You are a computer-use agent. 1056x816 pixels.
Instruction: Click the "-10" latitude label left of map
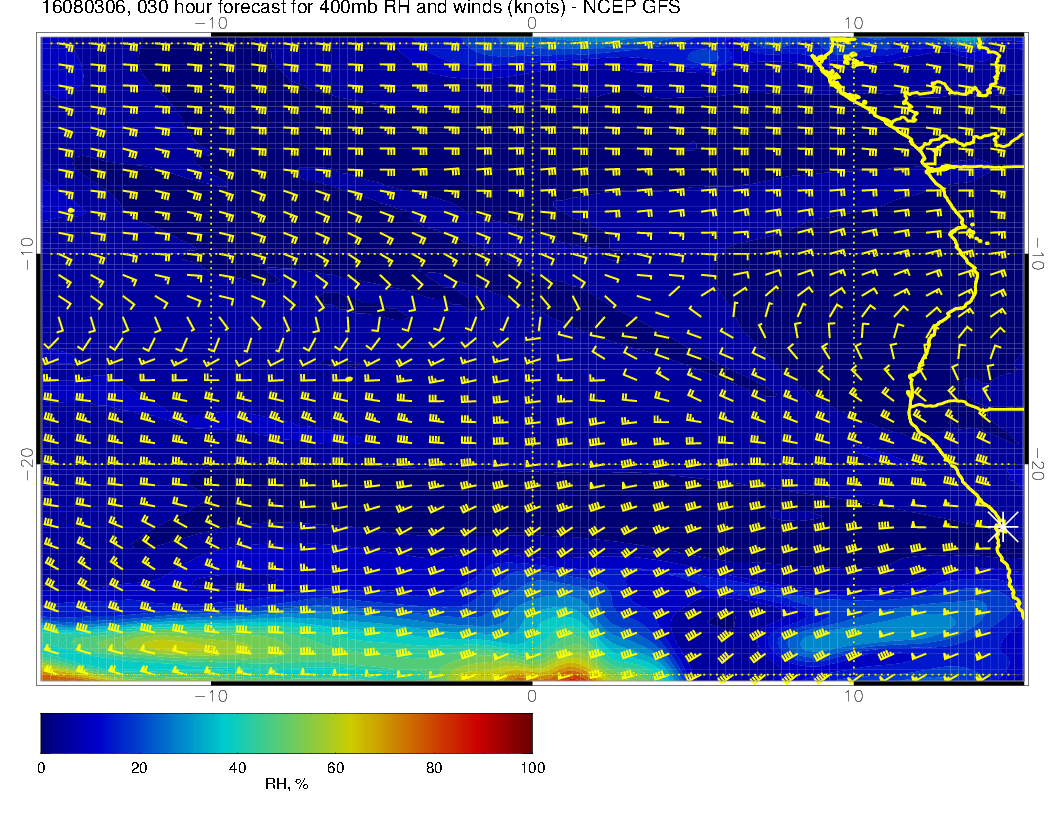[27, 254]
